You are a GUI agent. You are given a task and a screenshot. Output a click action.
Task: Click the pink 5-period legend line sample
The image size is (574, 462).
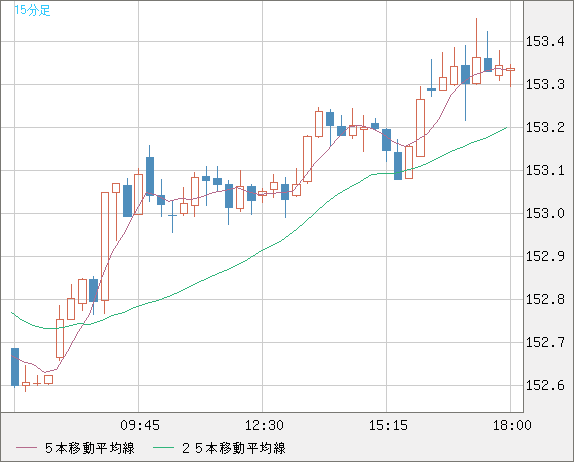[26, 448]
